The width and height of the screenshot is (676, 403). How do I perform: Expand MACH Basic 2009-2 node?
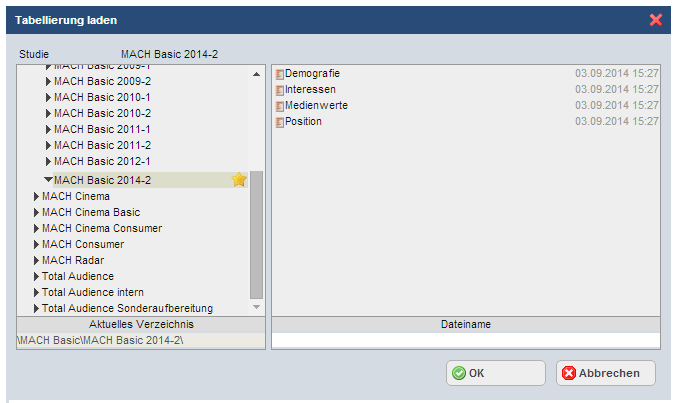click(48, 81)
